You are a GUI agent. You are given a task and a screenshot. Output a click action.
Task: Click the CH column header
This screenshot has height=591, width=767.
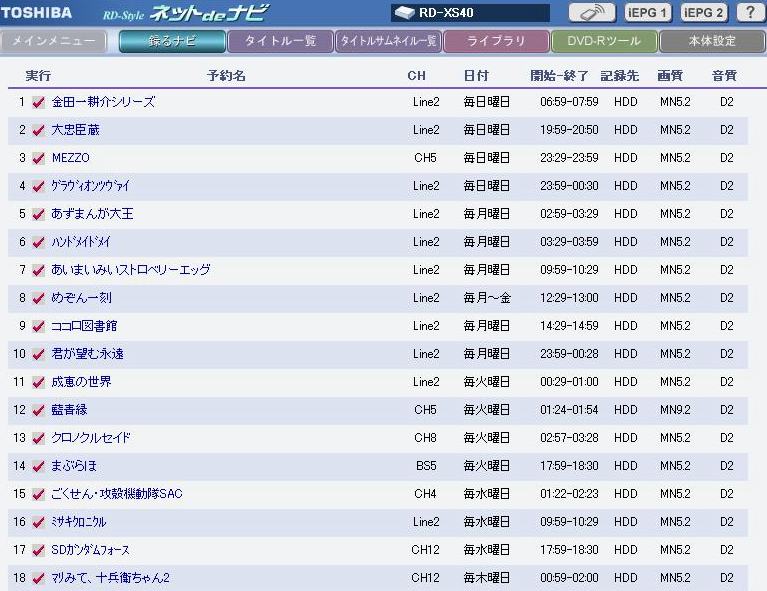pos(416,76)
